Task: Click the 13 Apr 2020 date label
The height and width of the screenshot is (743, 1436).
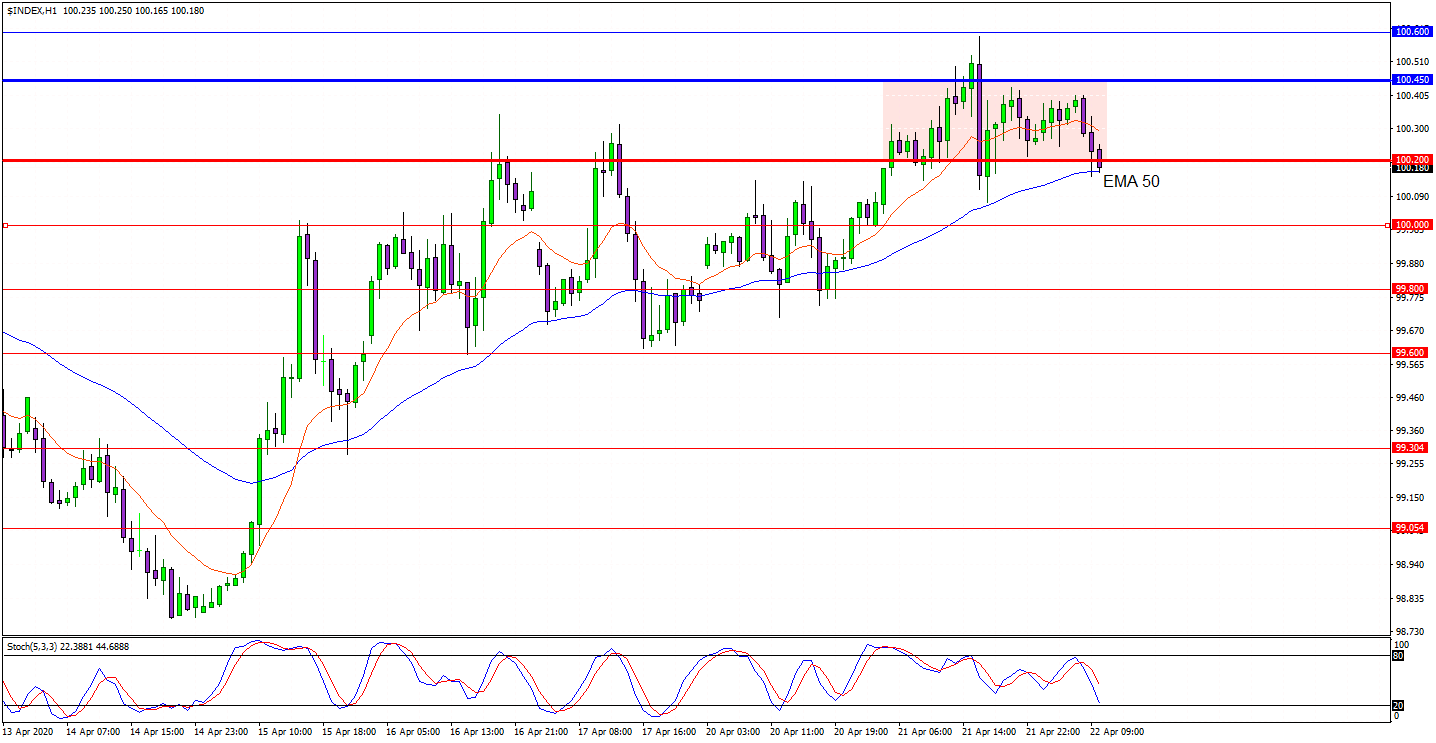Action: tap(29, 731)
